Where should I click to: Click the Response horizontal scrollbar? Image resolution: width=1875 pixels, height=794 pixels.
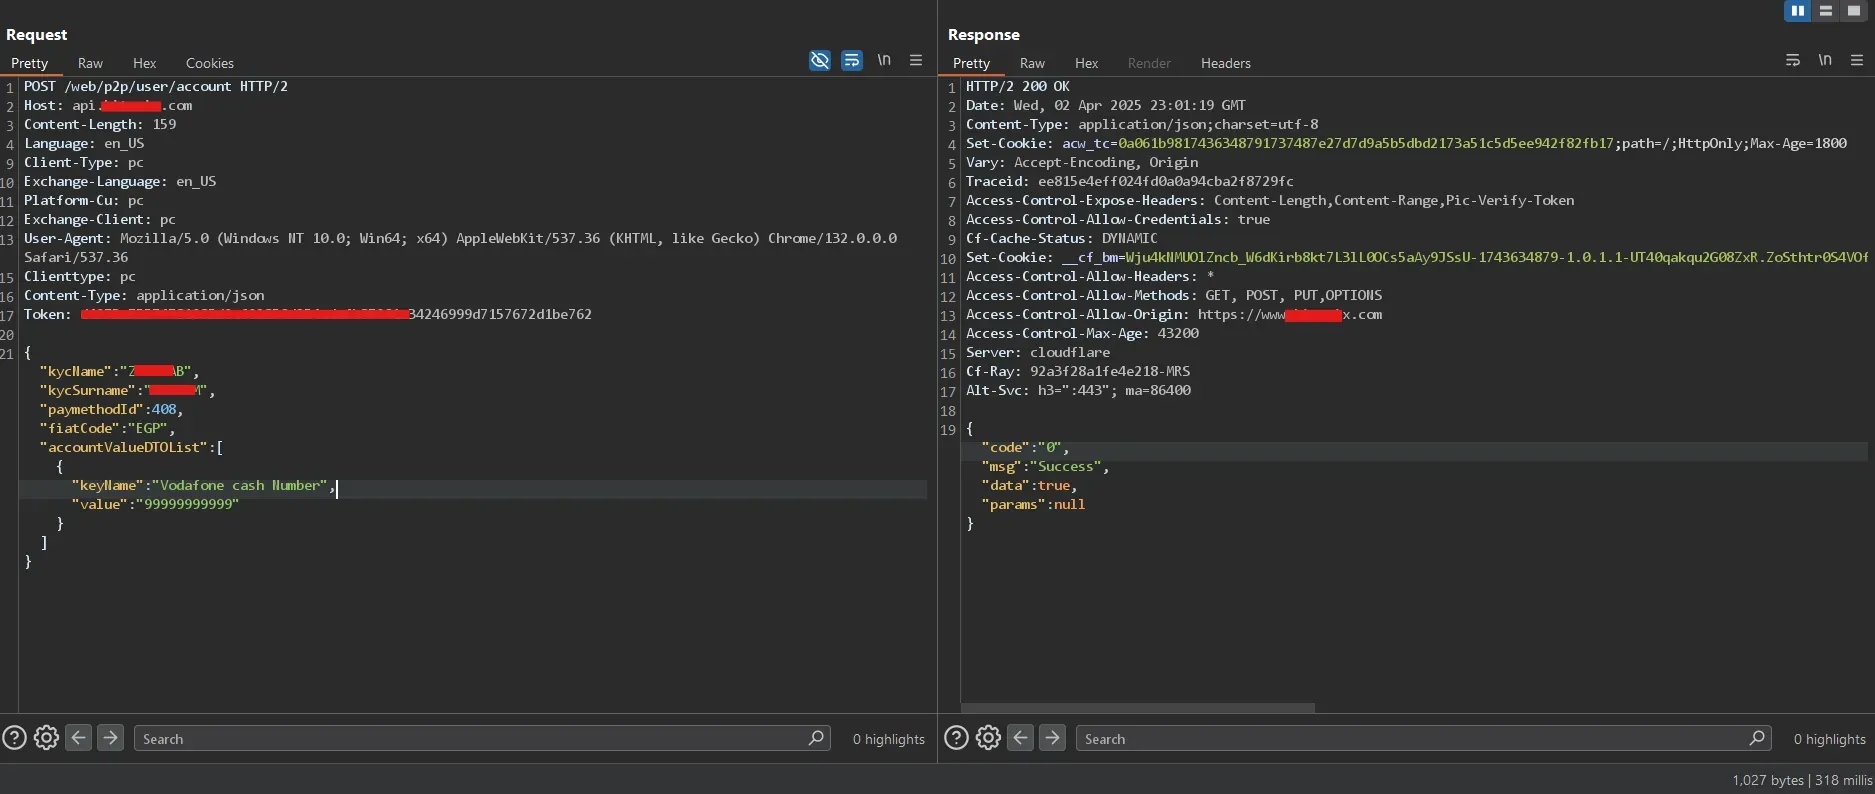[1138, 708]
